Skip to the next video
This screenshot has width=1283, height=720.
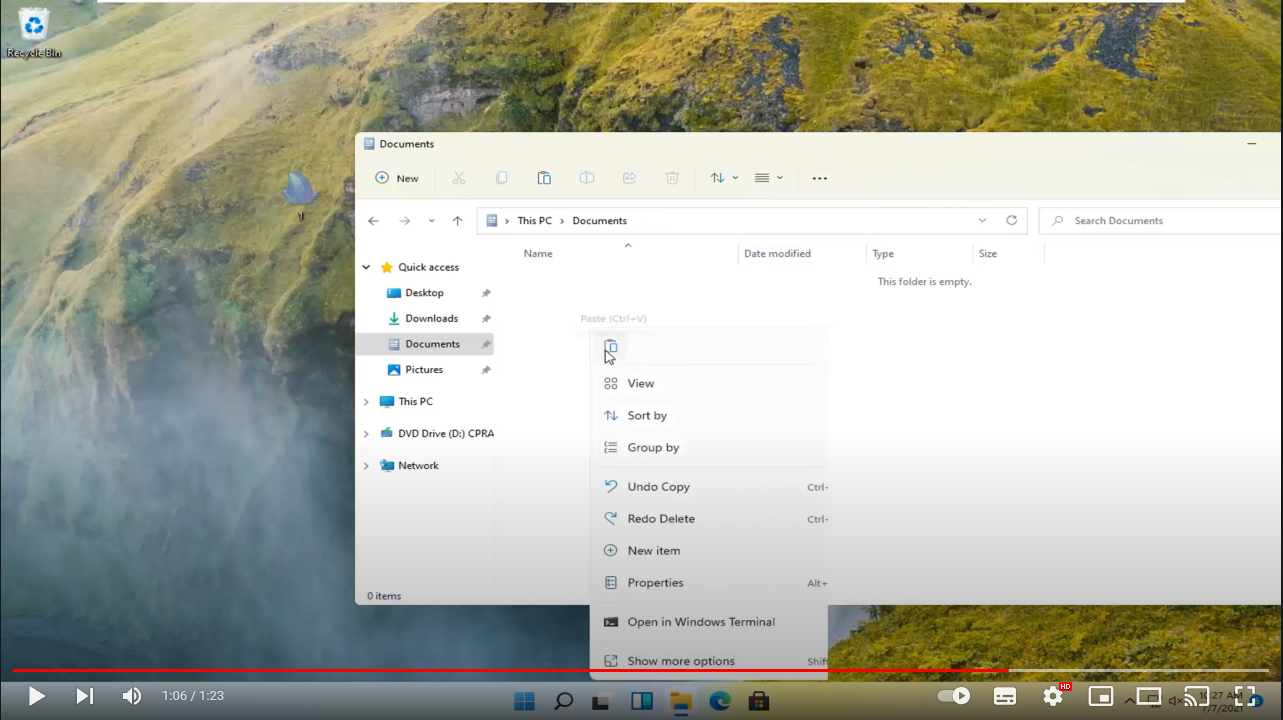(85, 696)
